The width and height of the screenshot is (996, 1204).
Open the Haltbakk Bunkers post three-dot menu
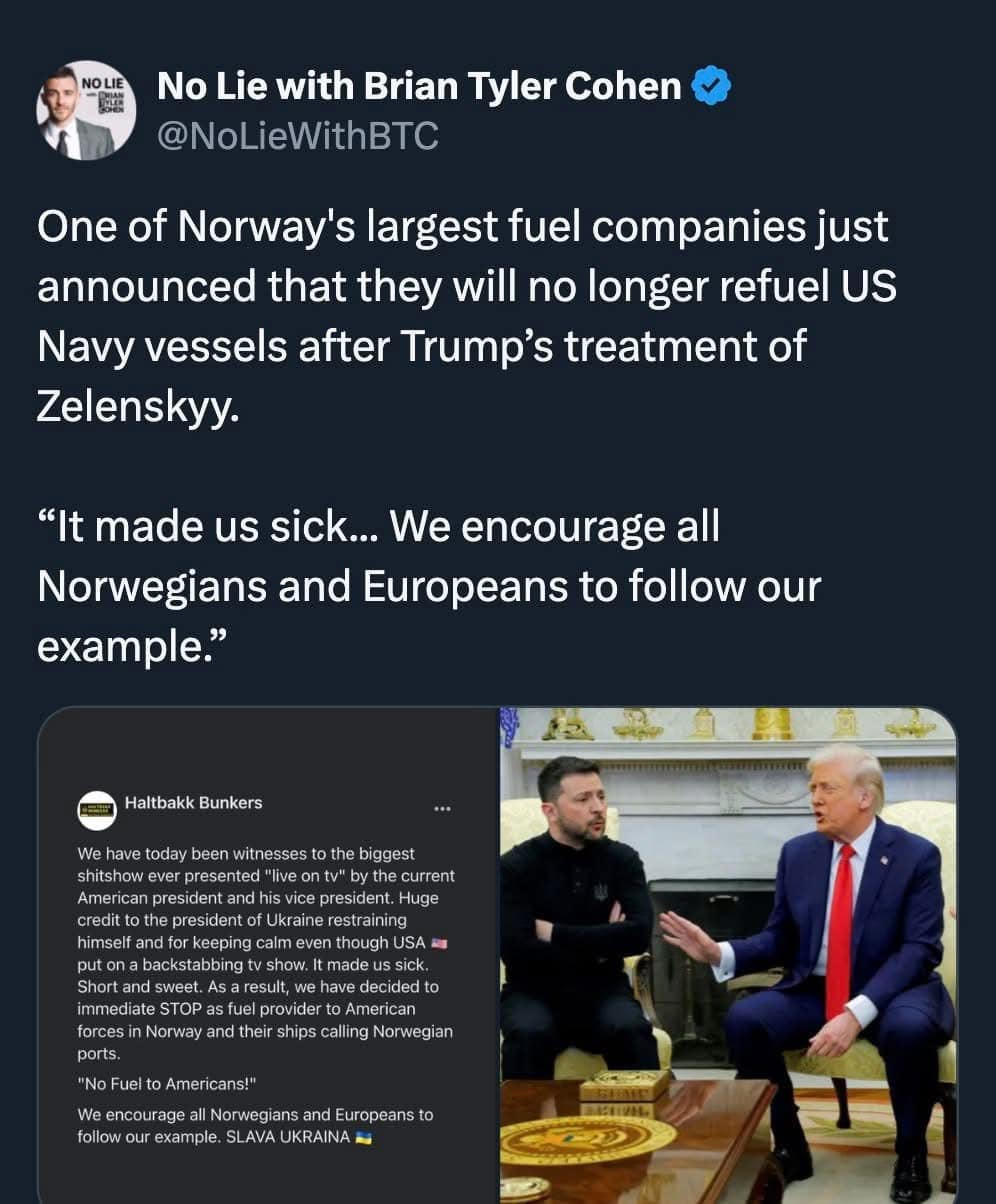[442, 808]
